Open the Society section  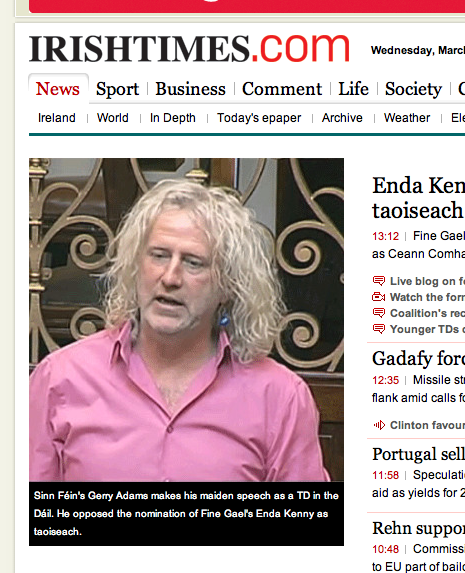pyautogui.click(x=413, y=89)
